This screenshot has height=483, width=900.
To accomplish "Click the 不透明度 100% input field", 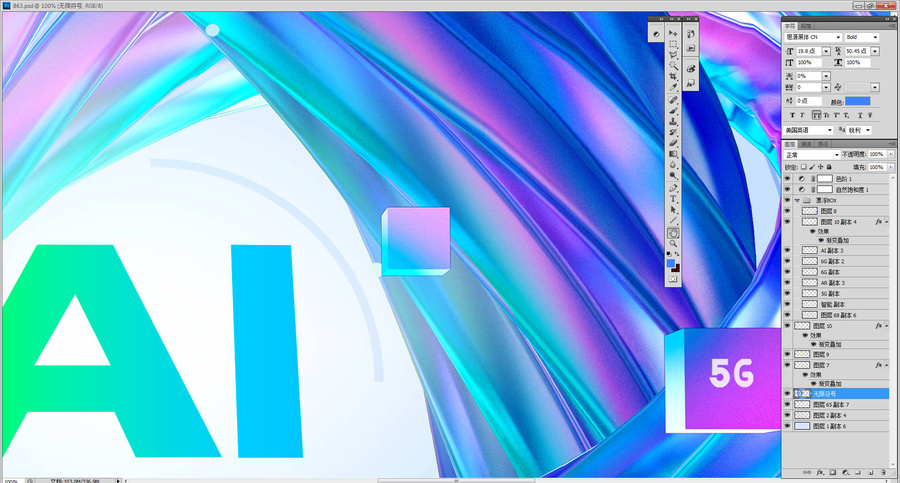I will click(876, 154).
